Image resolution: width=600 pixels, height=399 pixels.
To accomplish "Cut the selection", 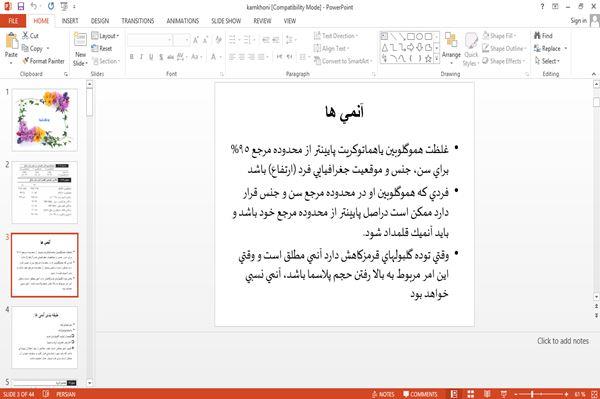I will click(x=30, y=36).
